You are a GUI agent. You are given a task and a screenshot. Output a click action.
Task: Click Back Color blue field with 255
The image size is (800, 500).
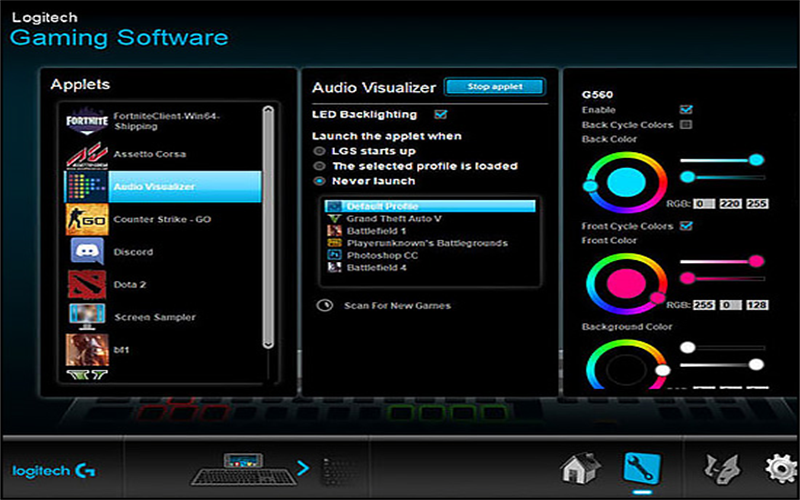tap(757, 204)
